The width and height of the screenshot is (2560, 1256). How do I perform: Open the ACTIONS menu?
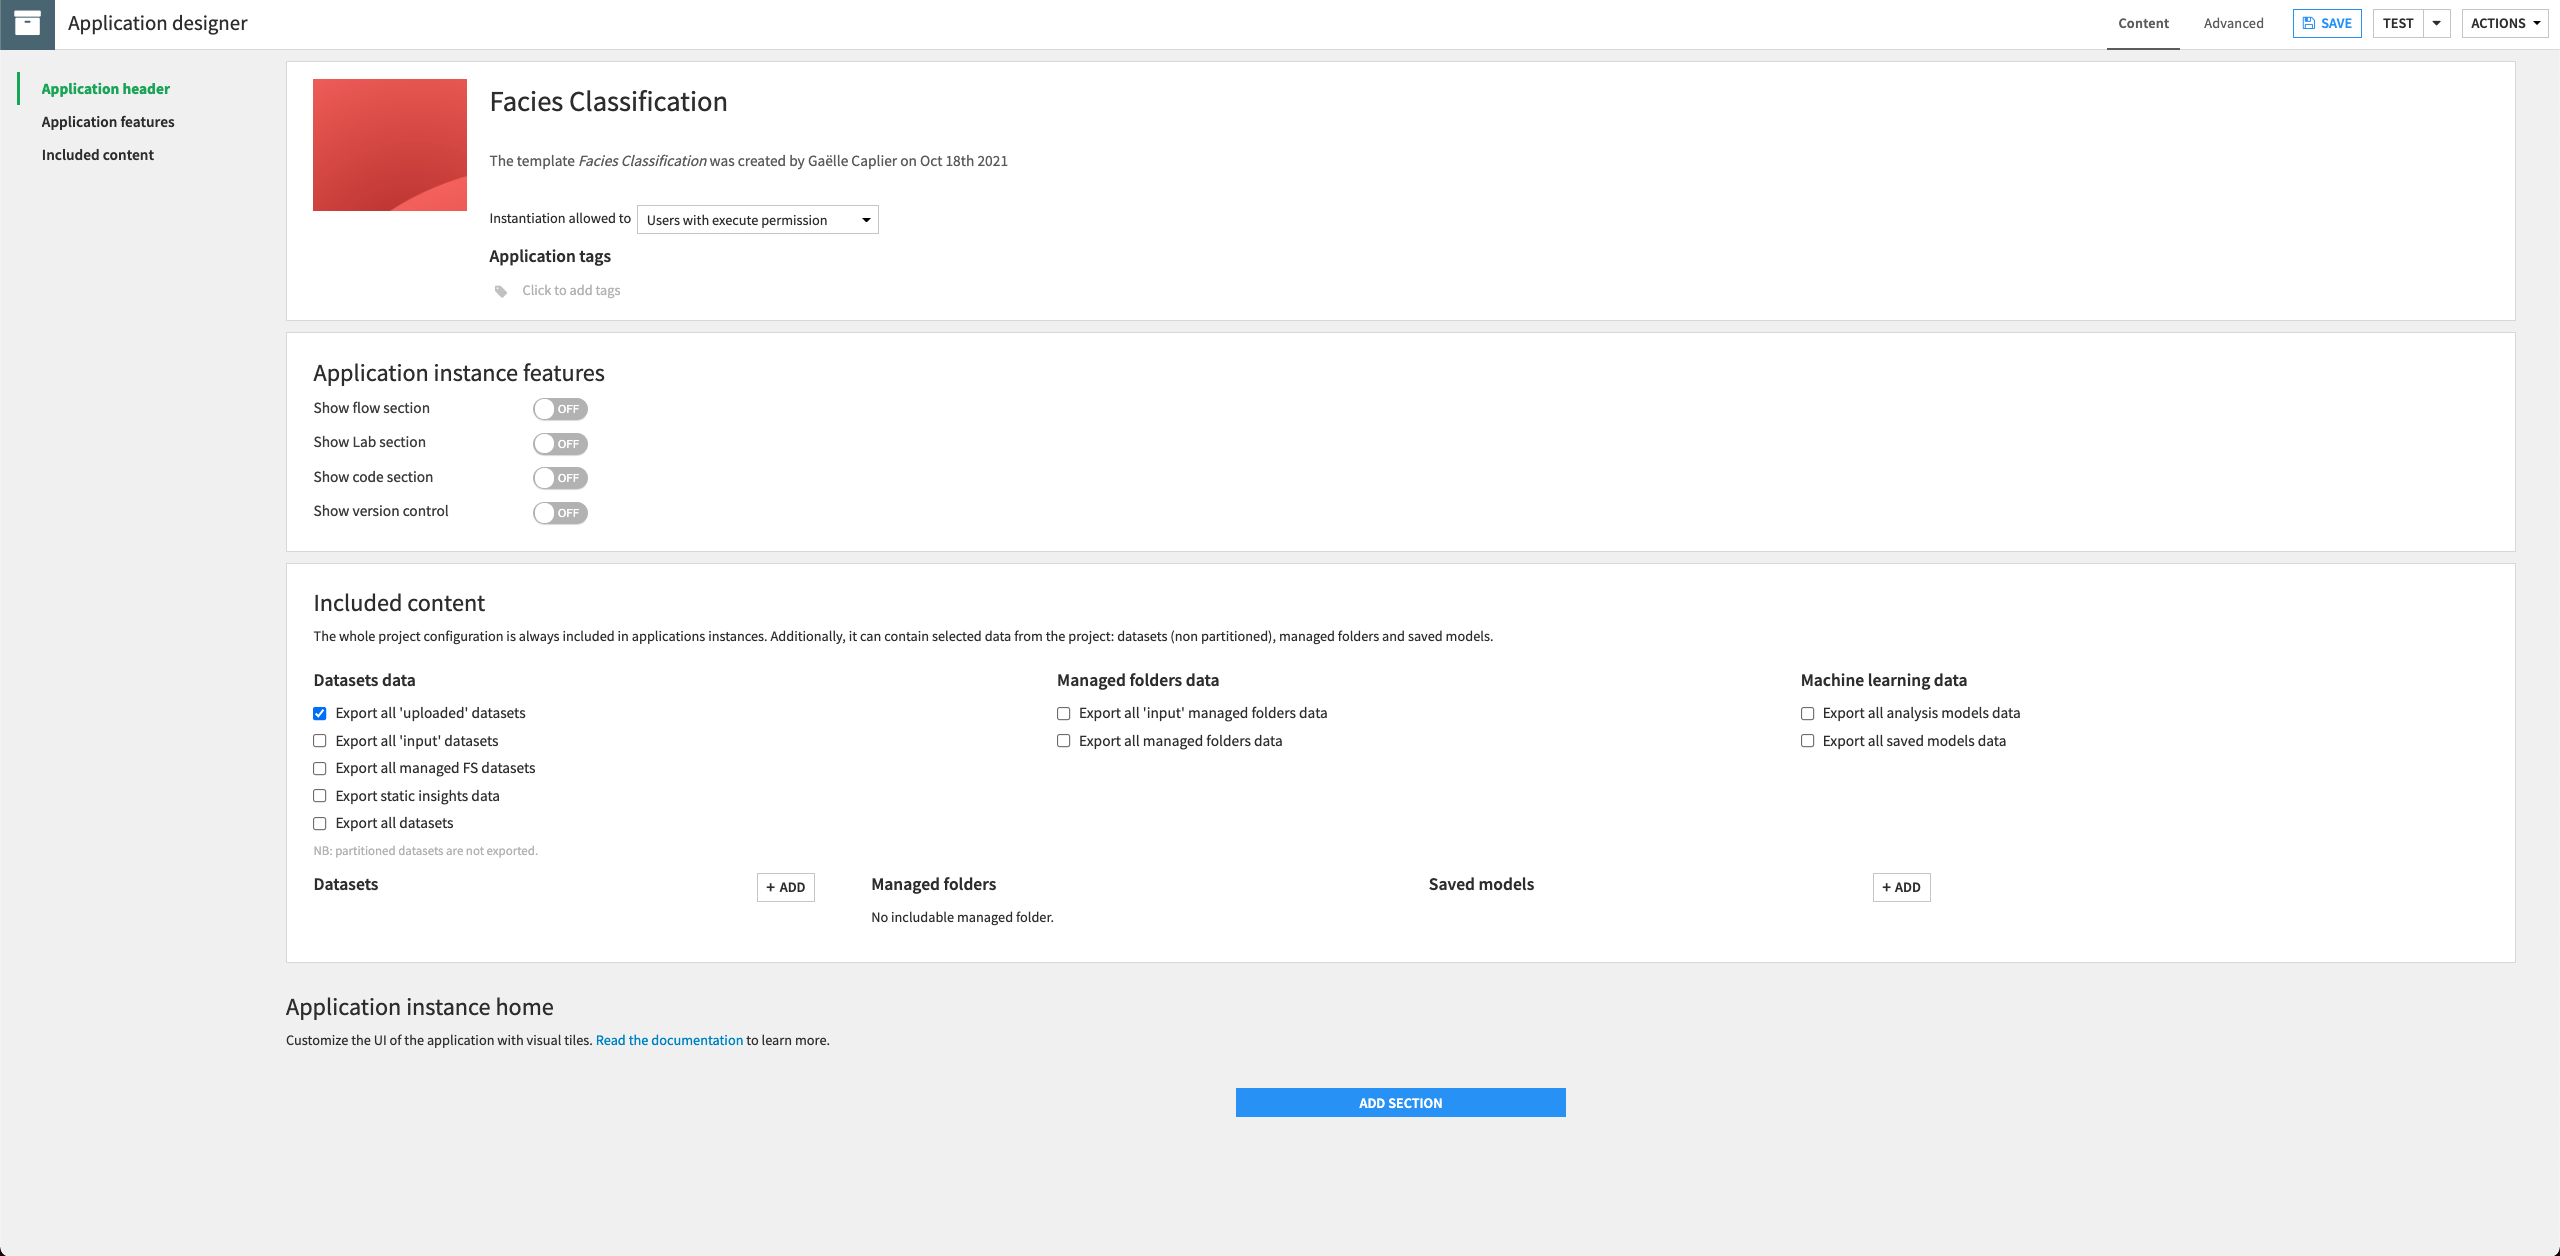tap(2504, 22)
